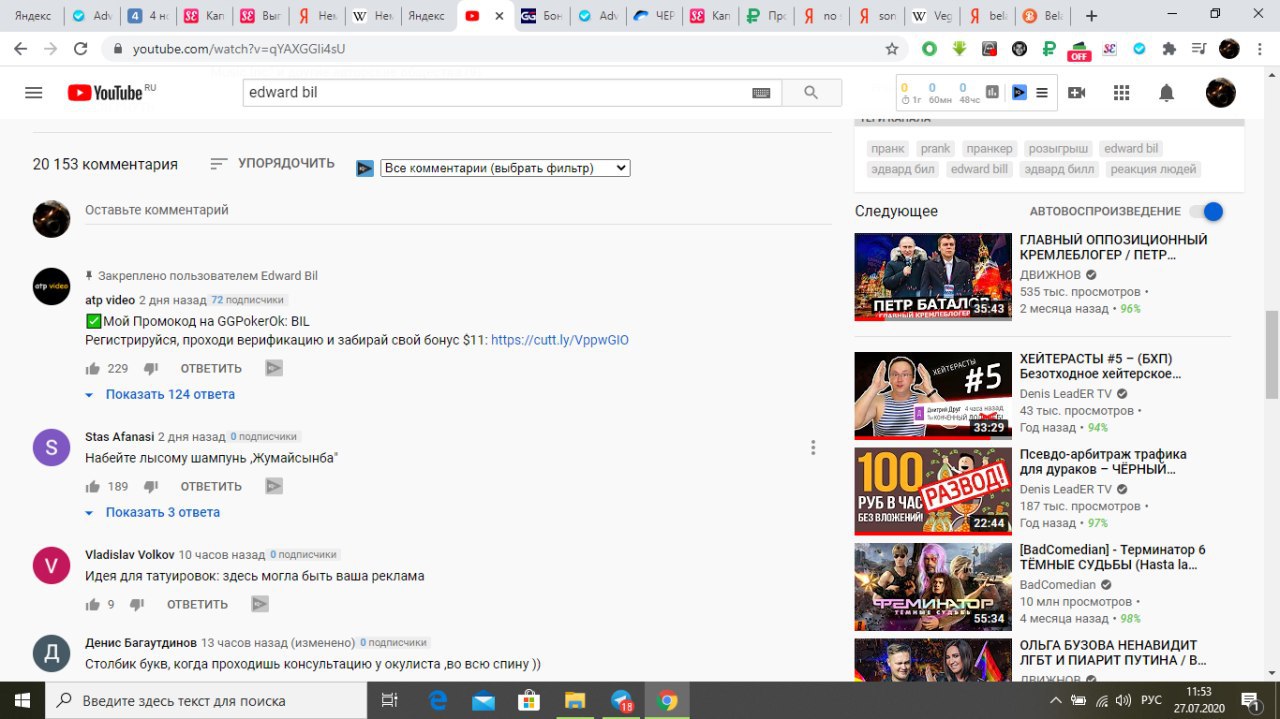1280x719 pixels.
Task: Dislike Stas Afanasi's comment
Action: (151, 486)
